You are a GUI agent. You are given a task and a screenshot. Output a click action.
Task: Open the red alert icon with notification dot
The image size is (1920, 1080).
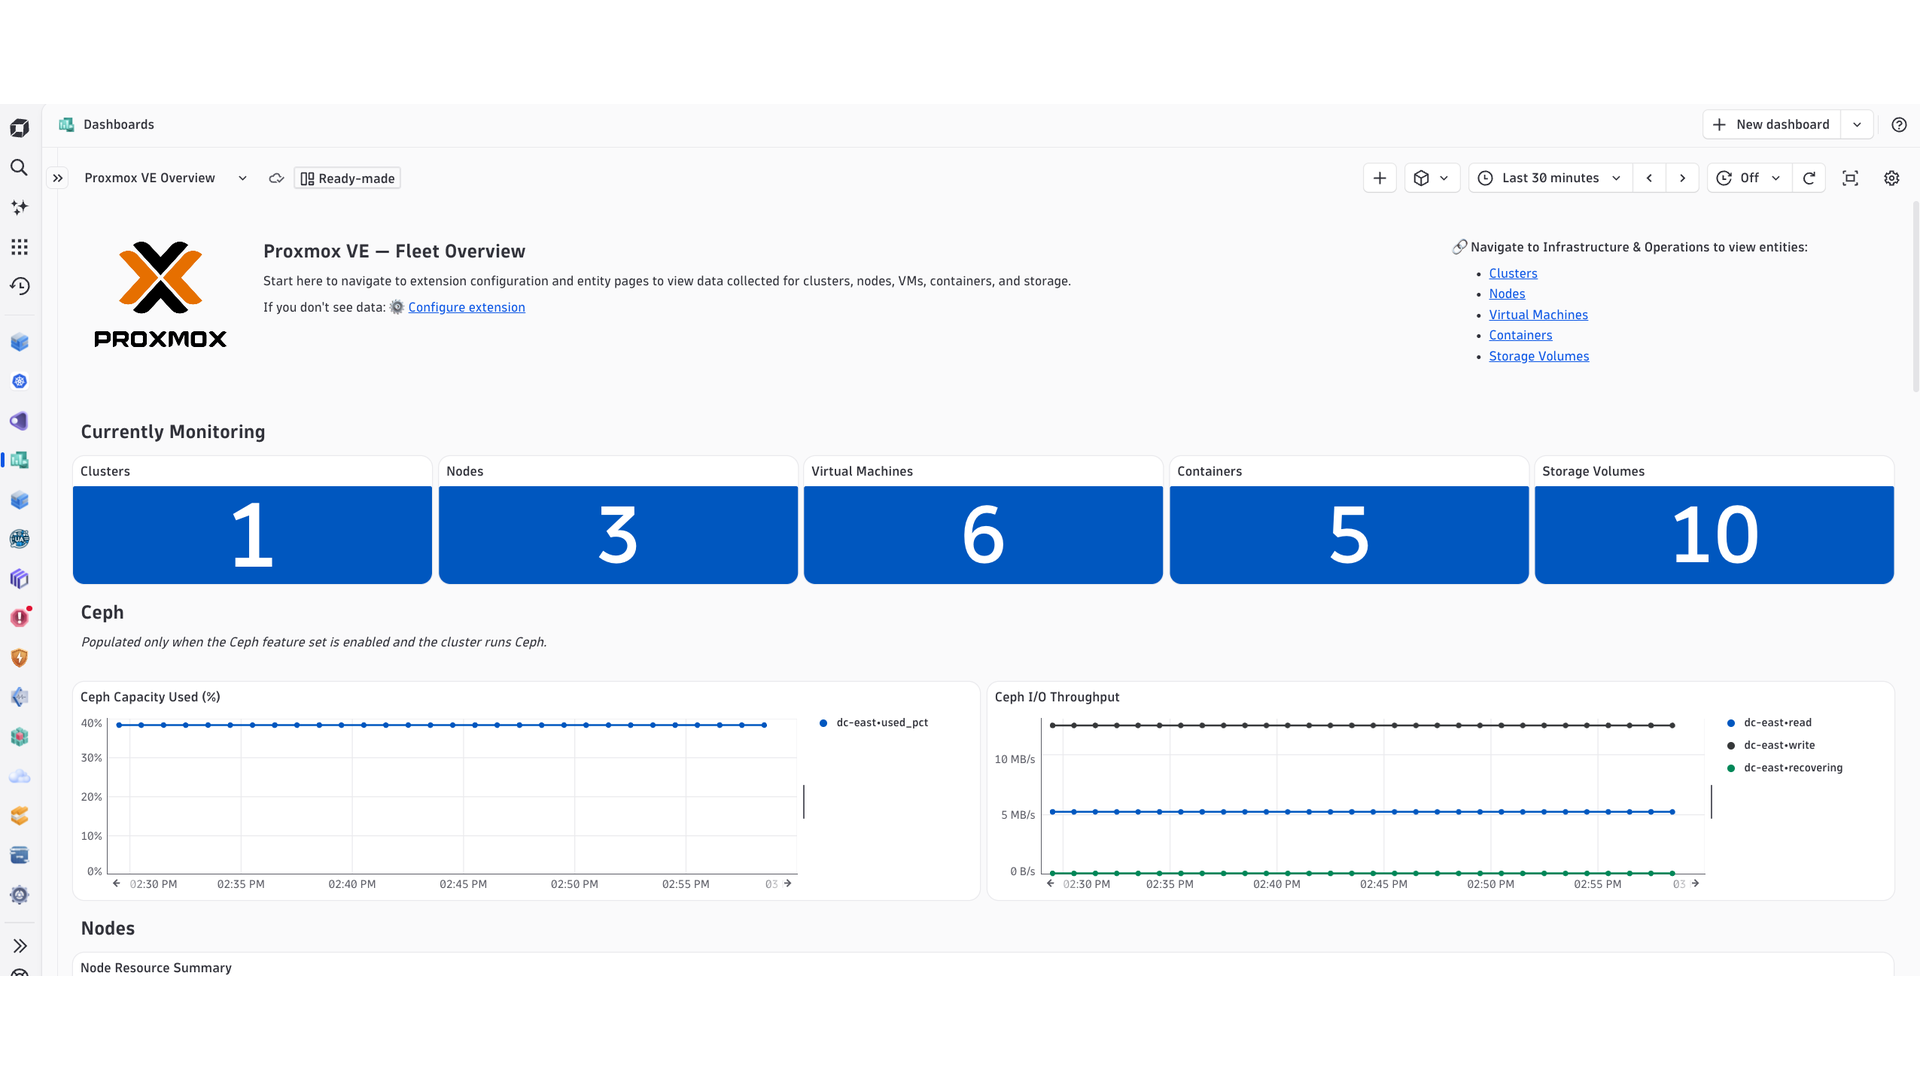[x=19, y=618]
